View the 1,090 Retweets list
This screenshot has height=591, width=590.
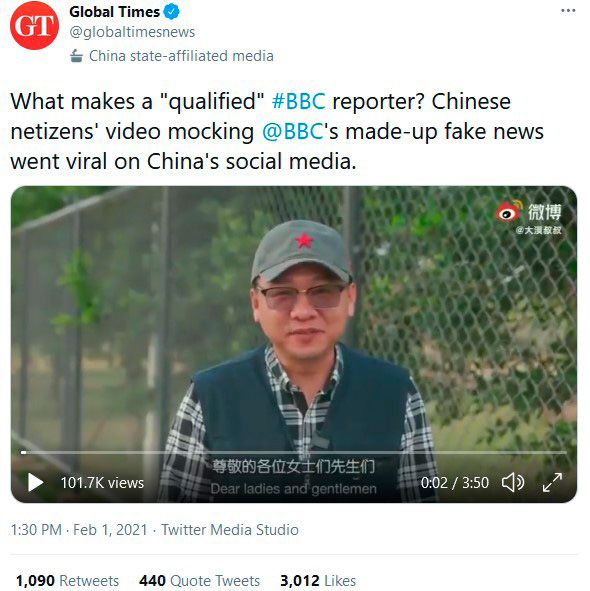[x=67, y=580]
